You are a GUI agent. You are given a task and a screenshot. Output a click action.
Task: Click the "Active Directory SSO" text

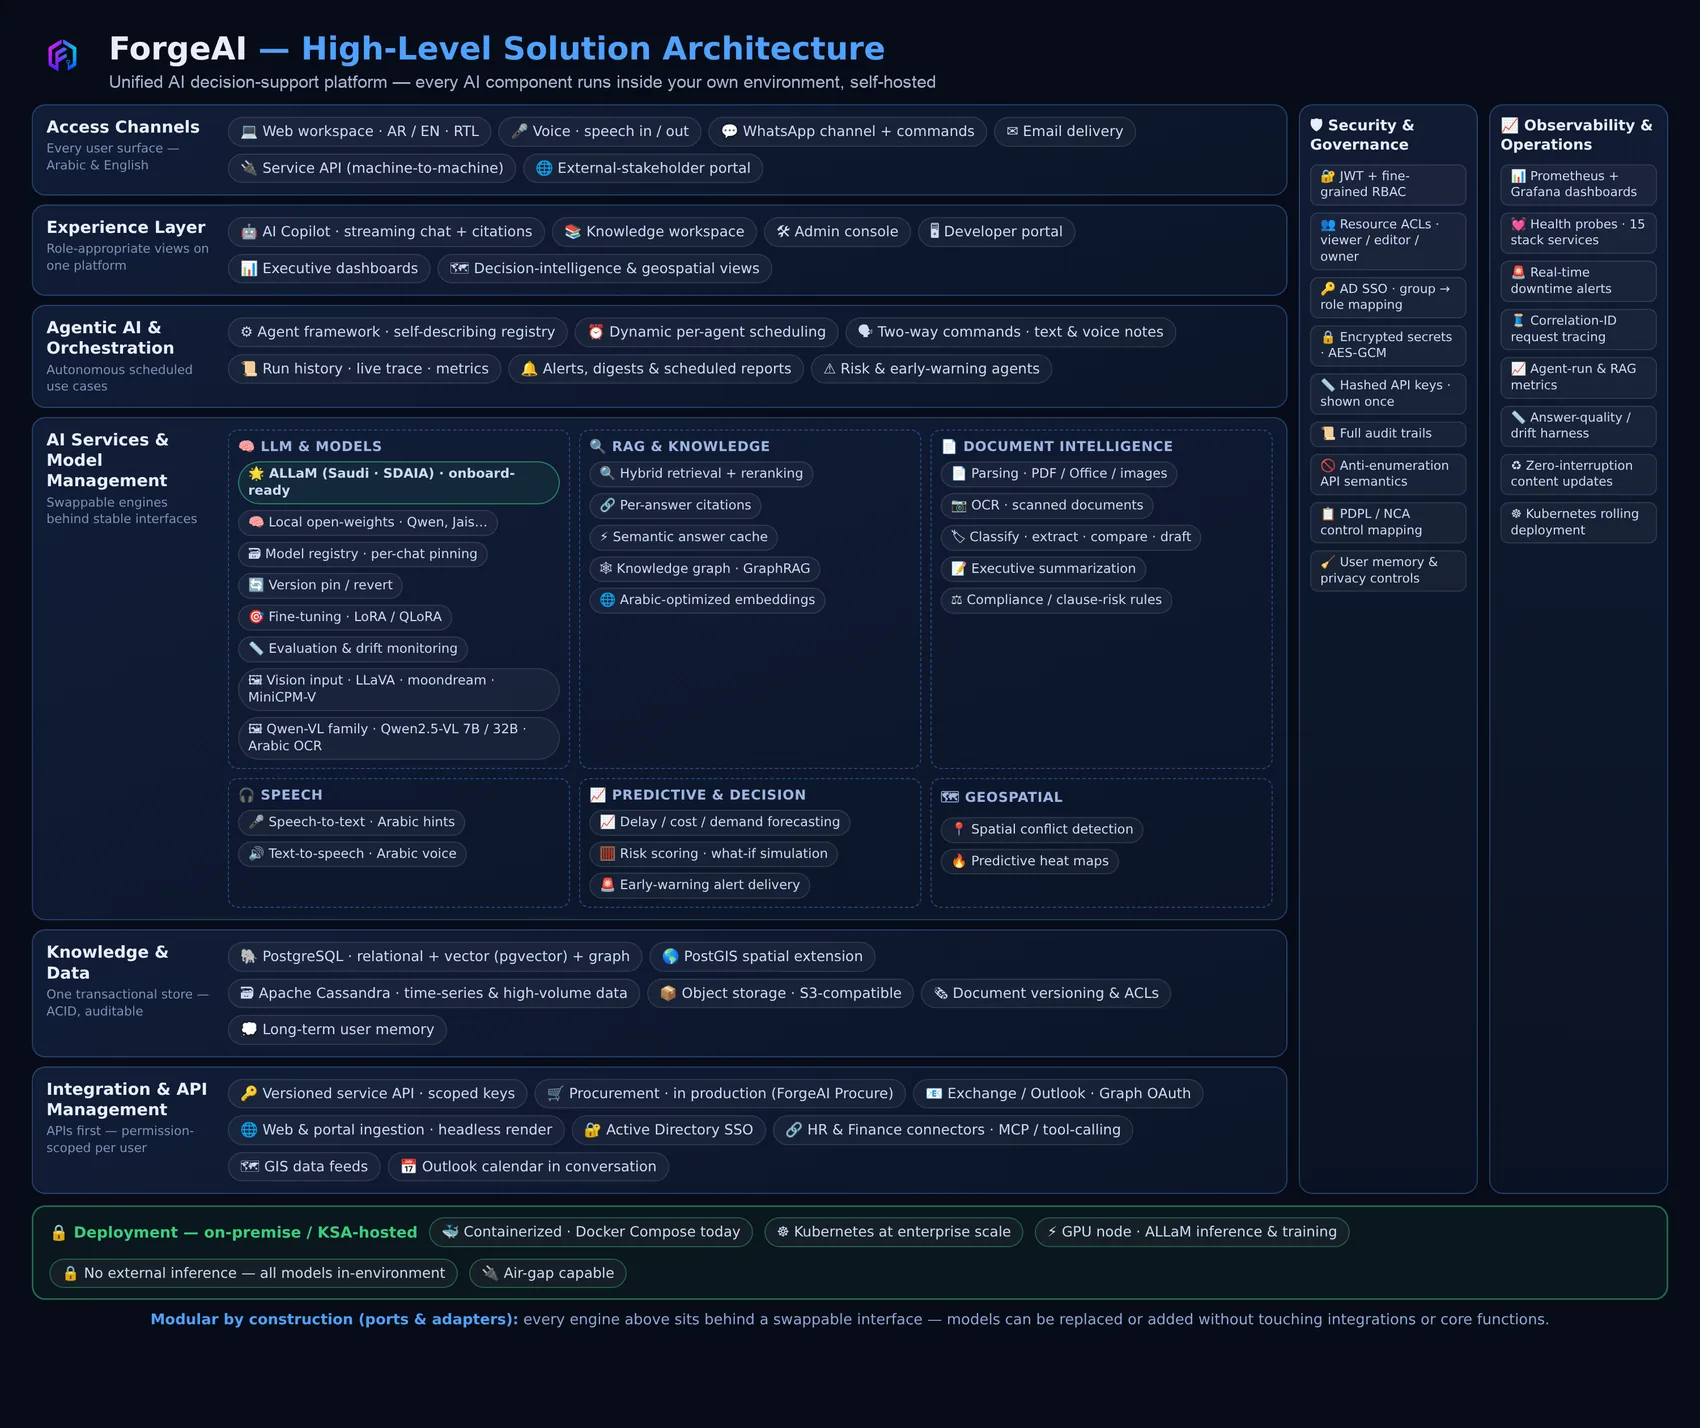[x=679, y=1130]
